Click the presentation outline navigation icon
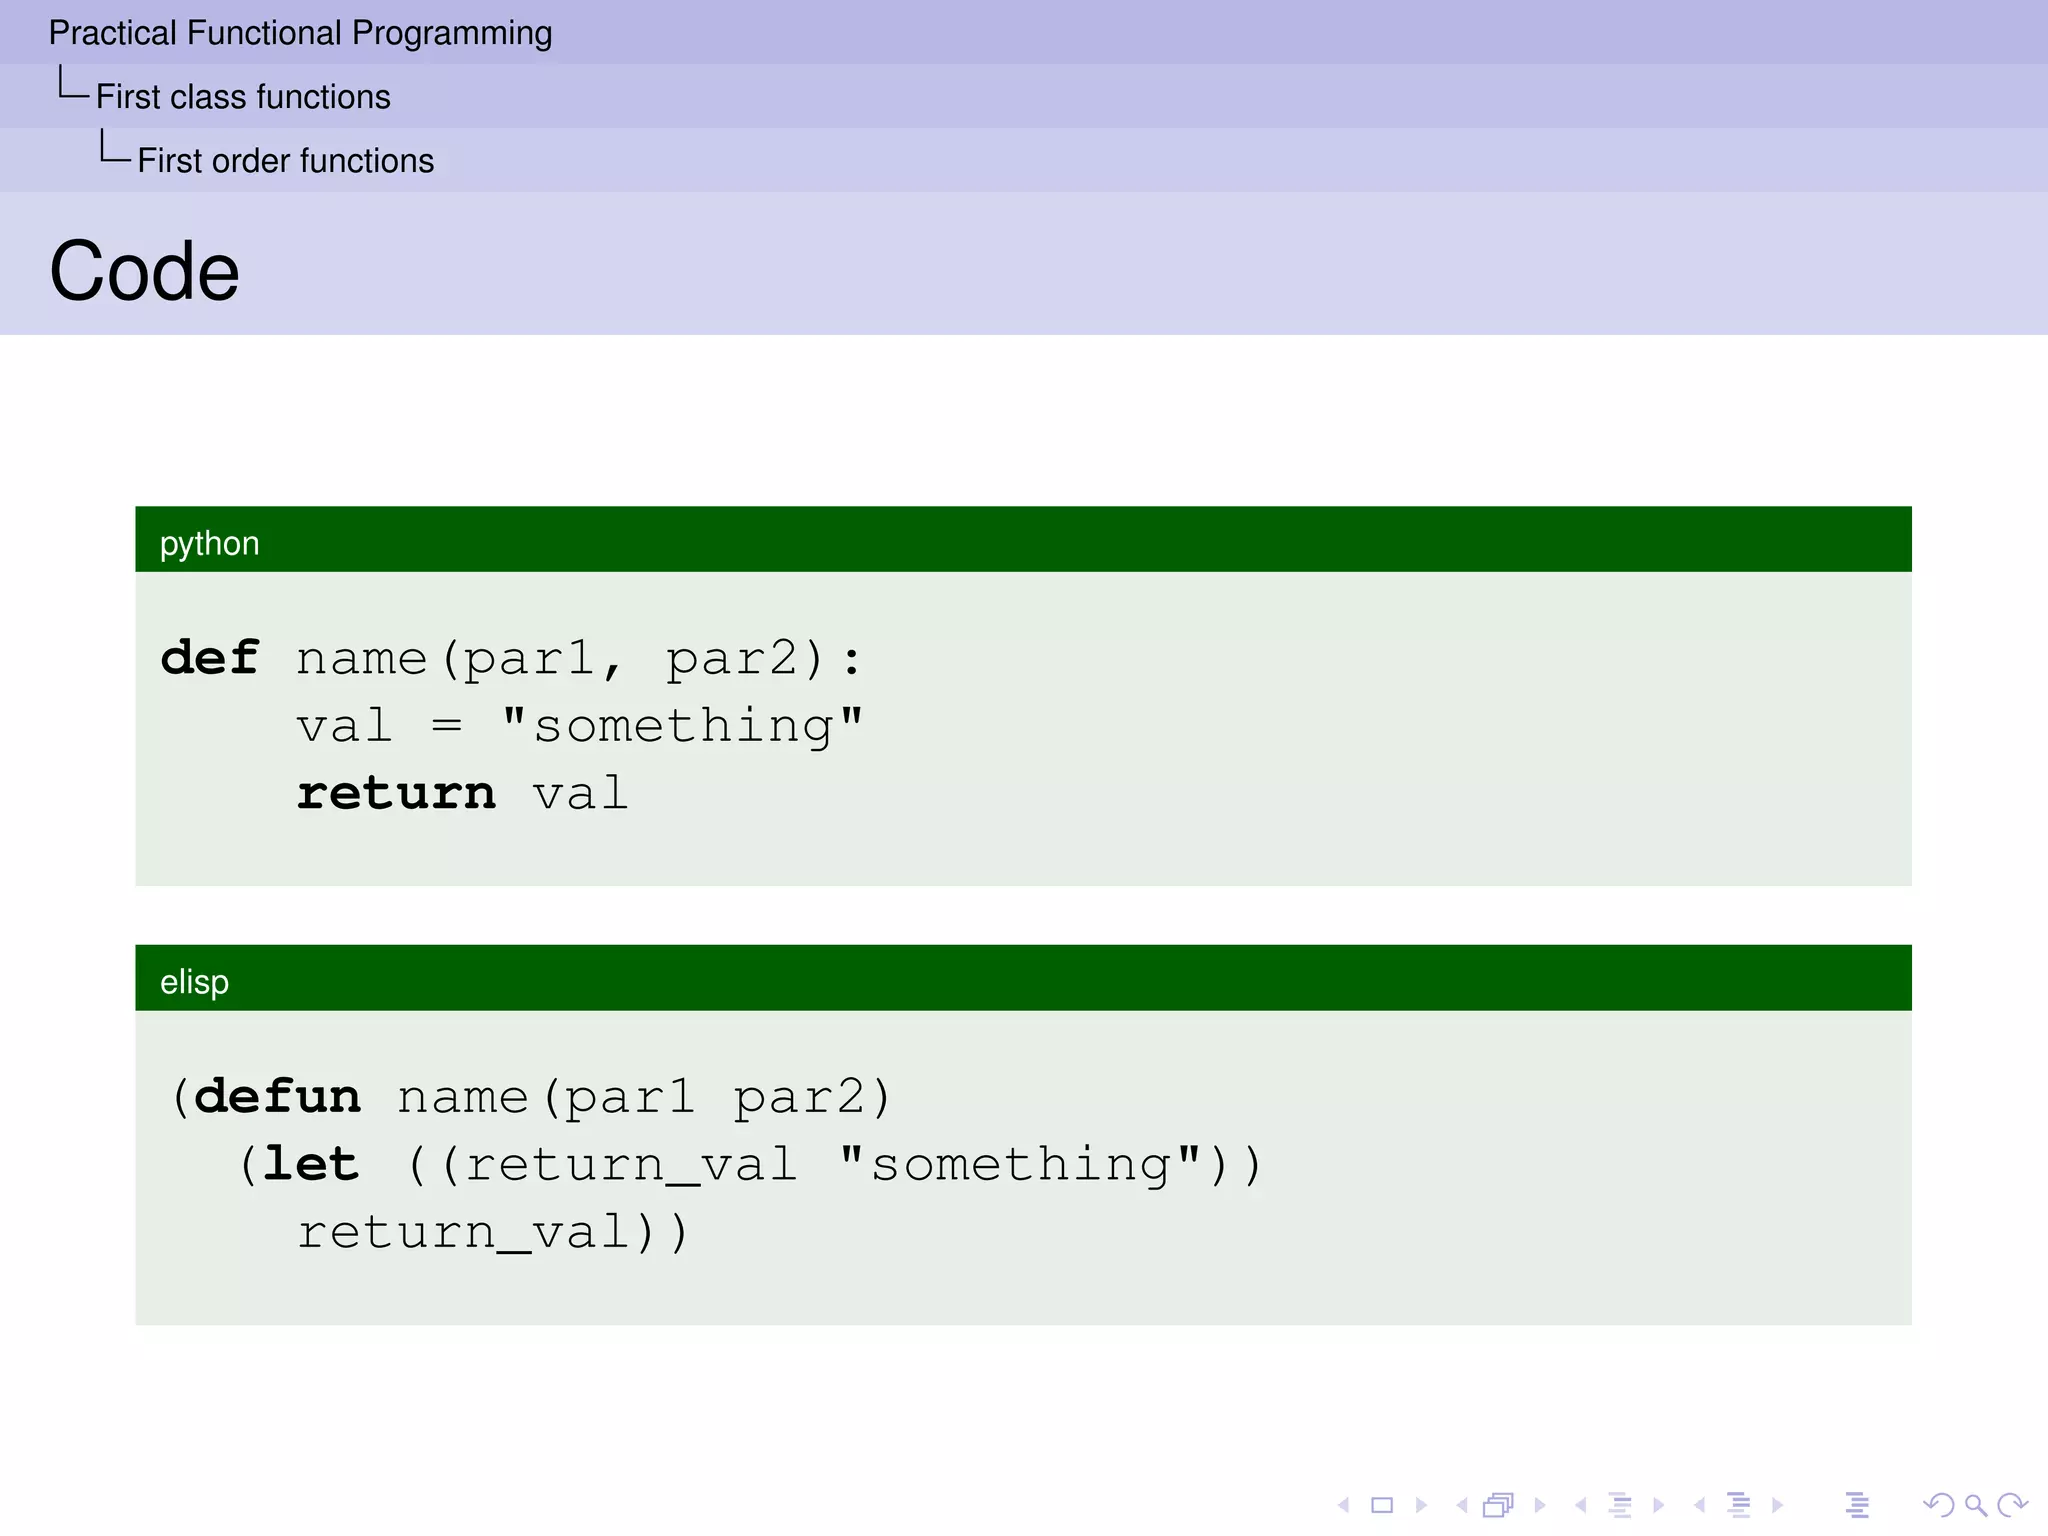Image resolution: width=2048 pixels, height=1536 pixels. pos(1858,1505)
